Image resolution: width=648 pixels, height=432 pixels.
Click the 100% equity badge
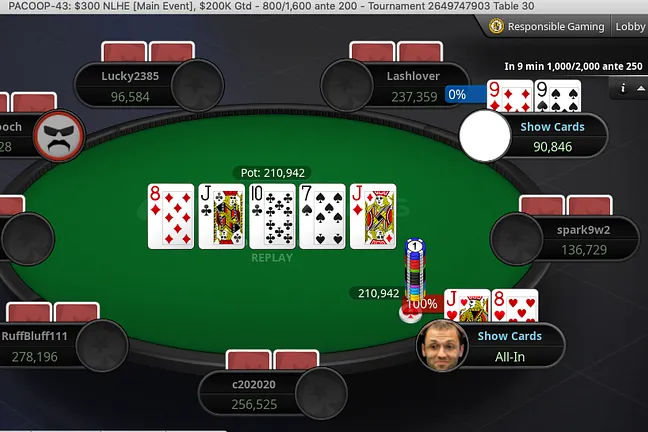tap(422, 304)
